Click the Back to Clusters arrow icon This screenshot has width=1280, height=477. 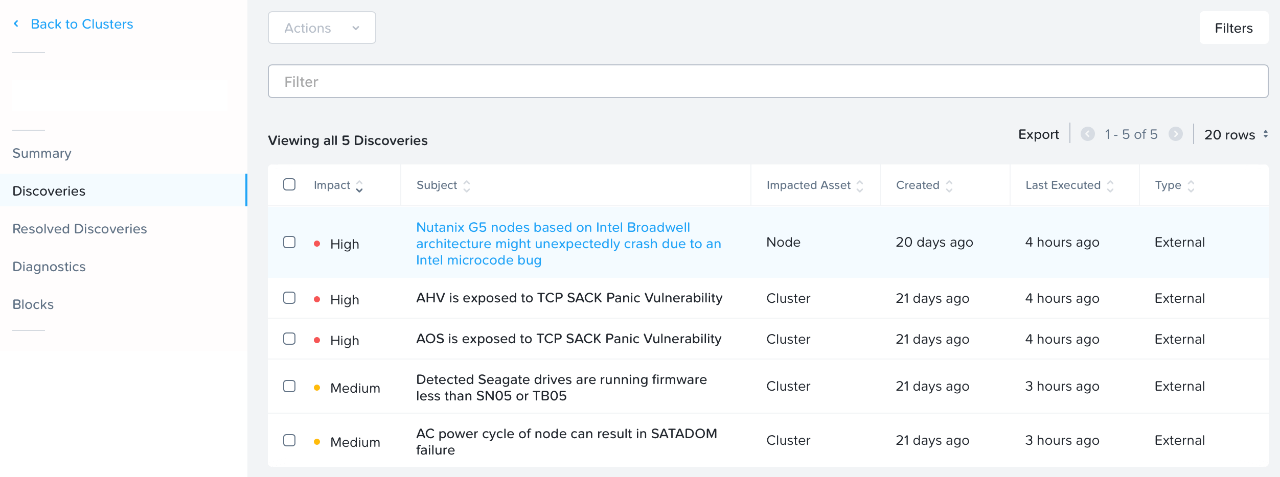16,24
